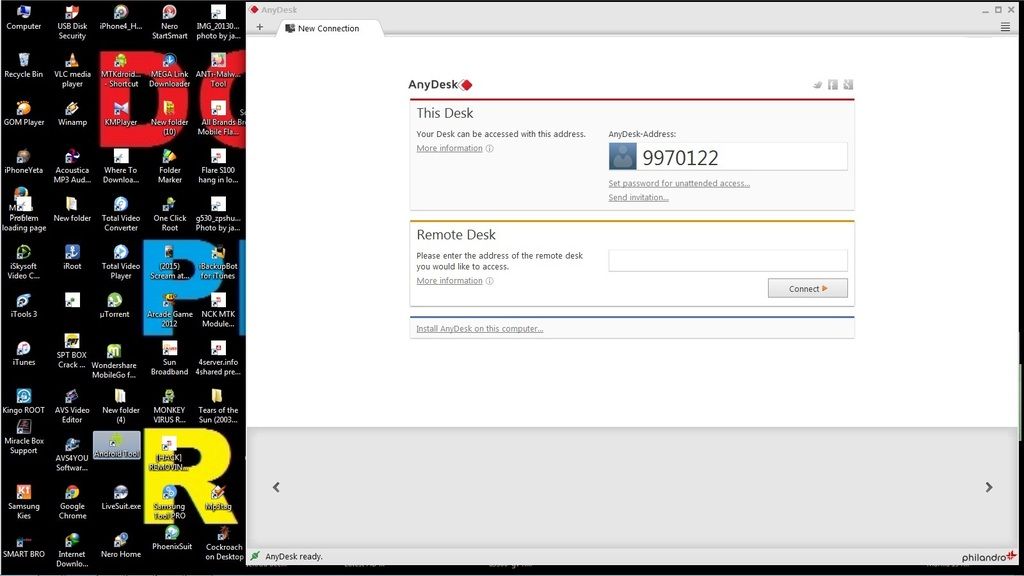The height and width of the screenshot is (576, 1024).
Task: Go to previous item with left arrow
Action: pos(276,487)
